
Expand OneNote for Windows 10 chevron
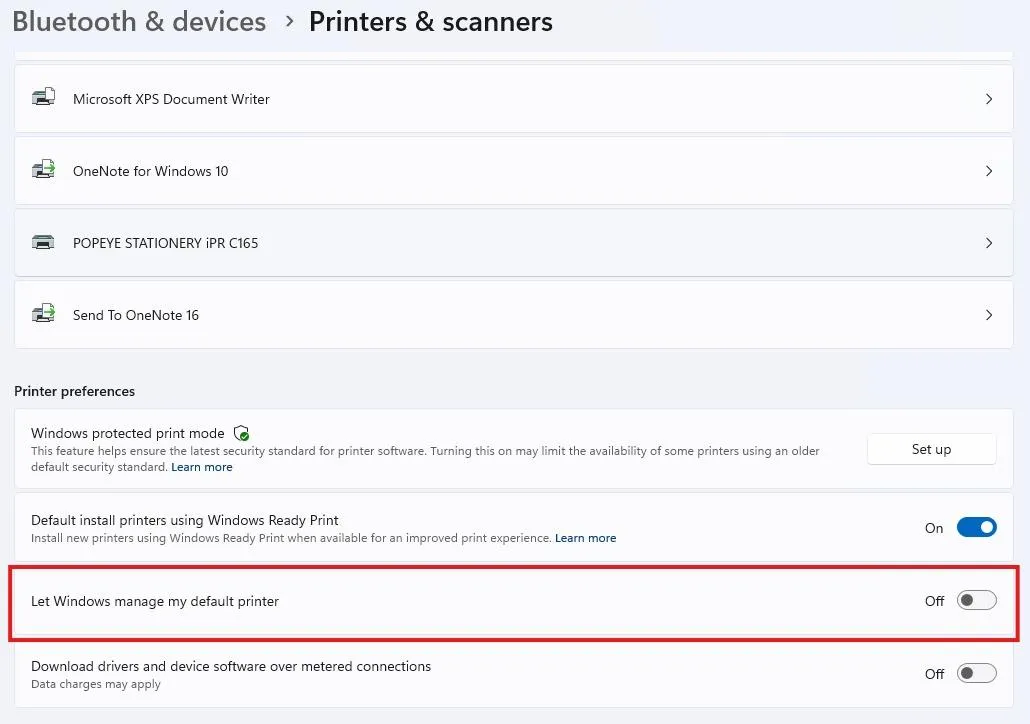pos(989,171)
